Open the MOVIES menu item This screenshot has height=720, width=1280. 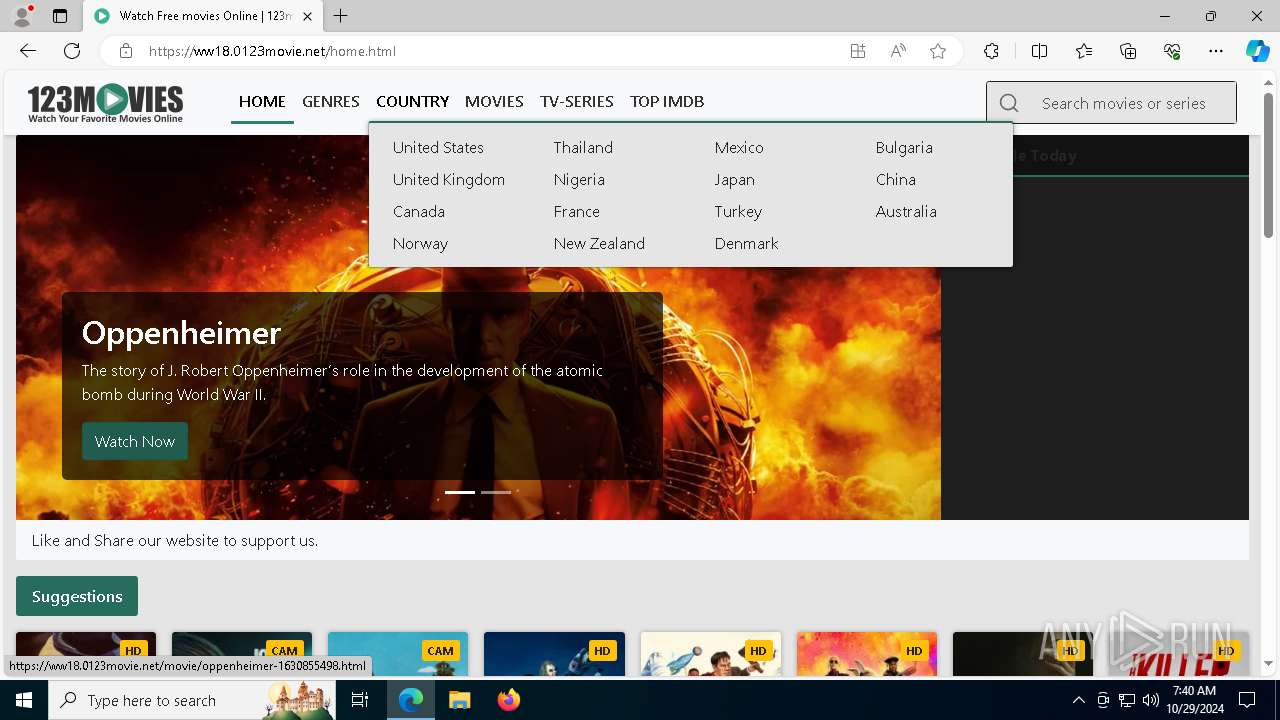point(494,101)
